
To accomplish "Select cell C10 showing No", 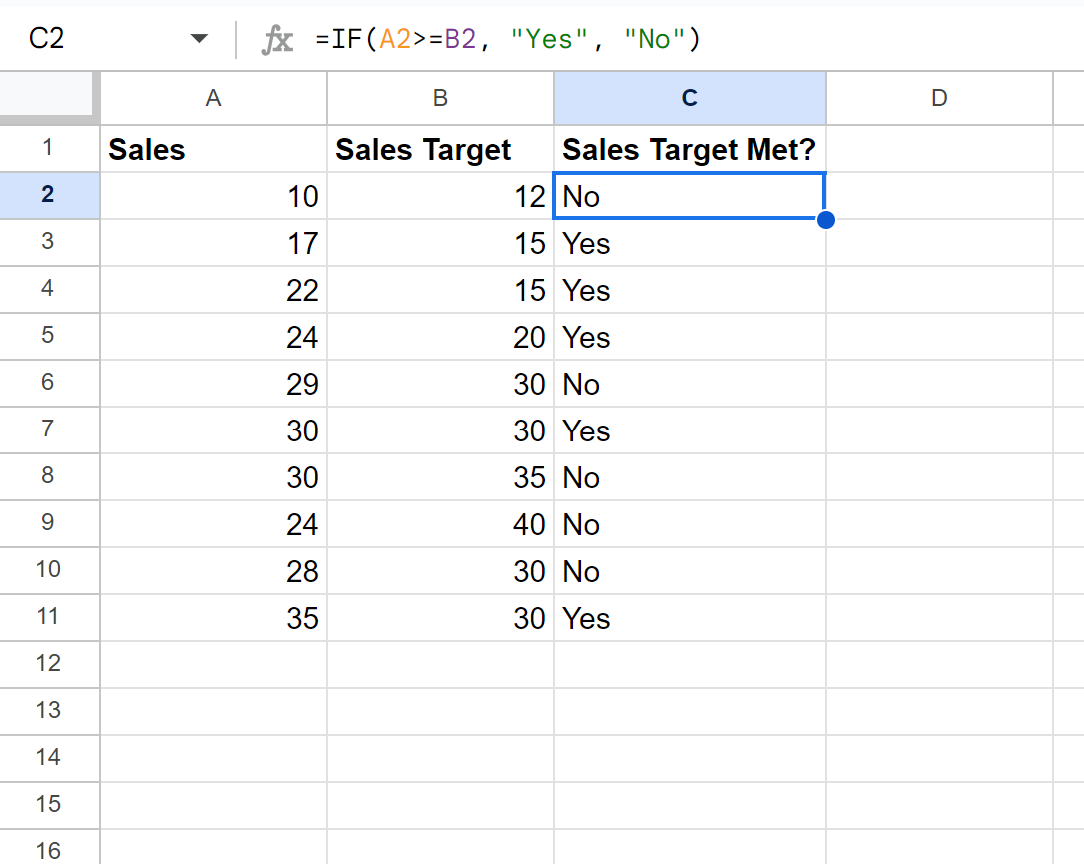I will [690, 571].
